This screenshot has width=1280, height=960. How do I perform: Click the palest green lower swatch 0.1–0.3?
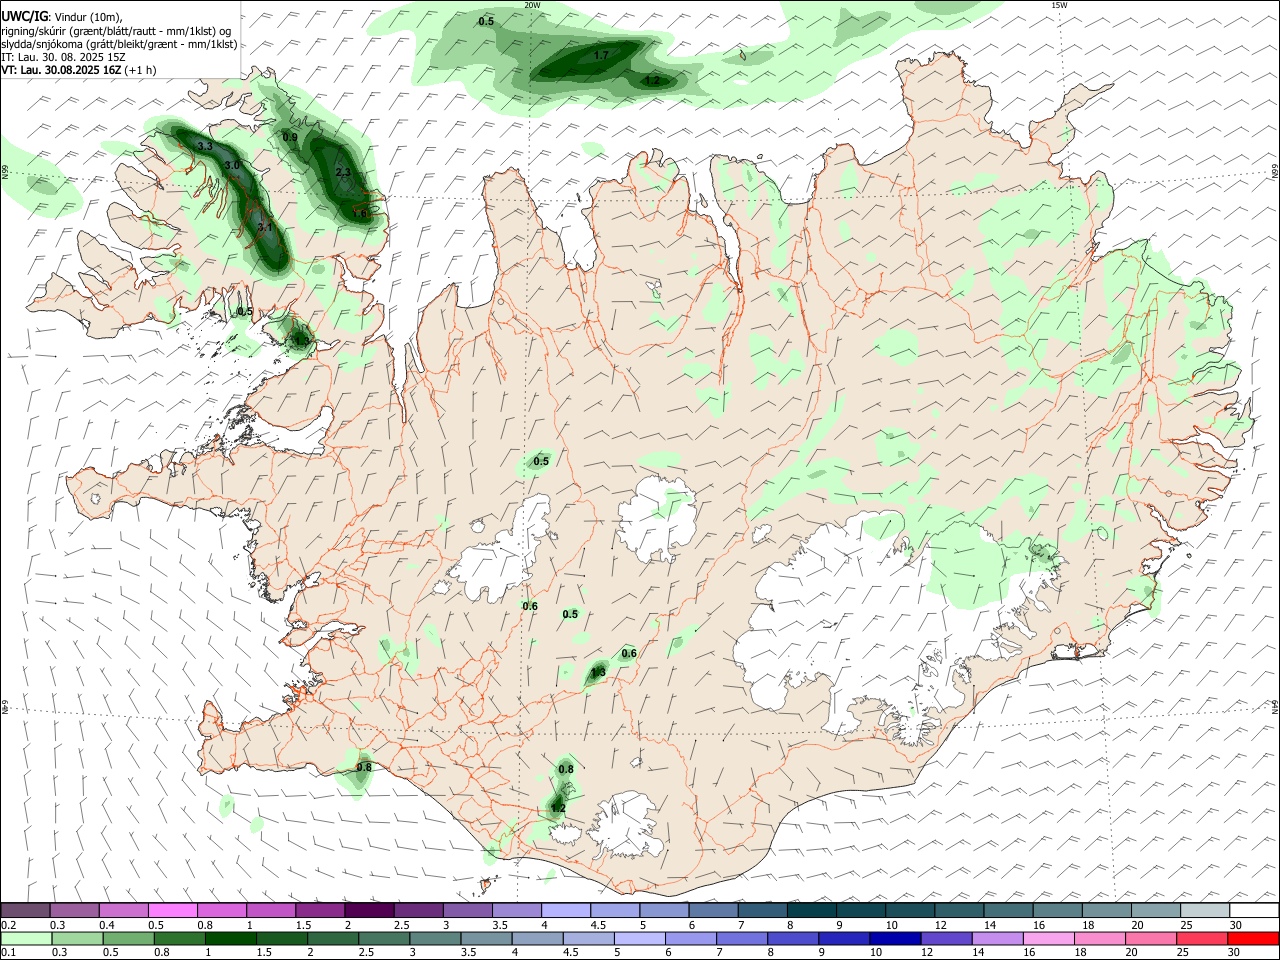25,938
